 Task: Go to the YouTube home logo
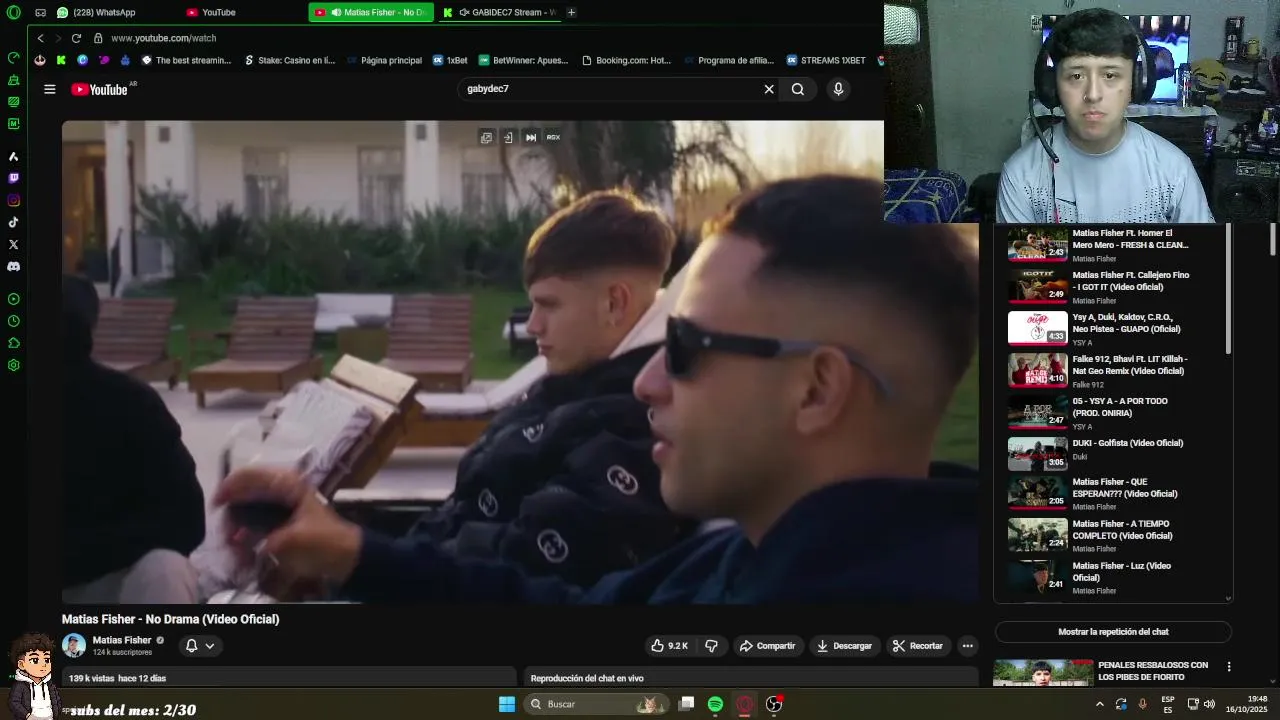click(x=99, y=89)
